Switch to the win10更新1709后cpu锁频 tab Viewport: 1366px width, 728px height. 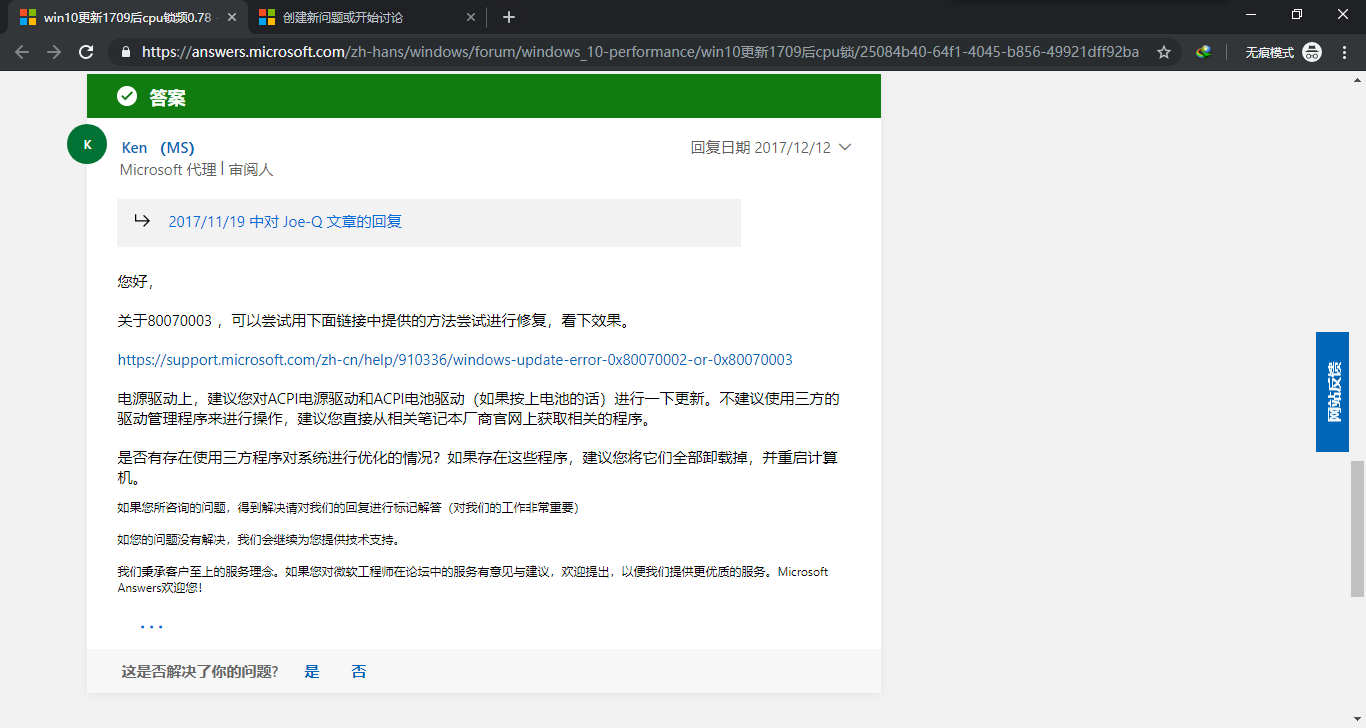127,17
